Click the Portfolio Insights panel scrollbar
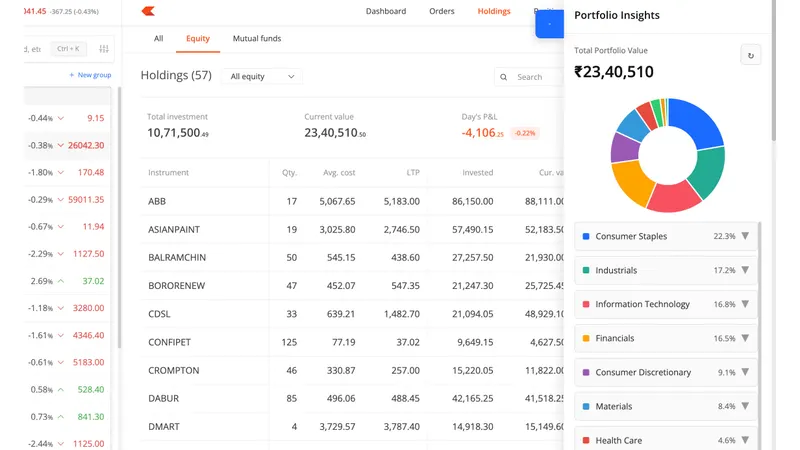Screen dimensions: 800x450 (x=773, y=70)
